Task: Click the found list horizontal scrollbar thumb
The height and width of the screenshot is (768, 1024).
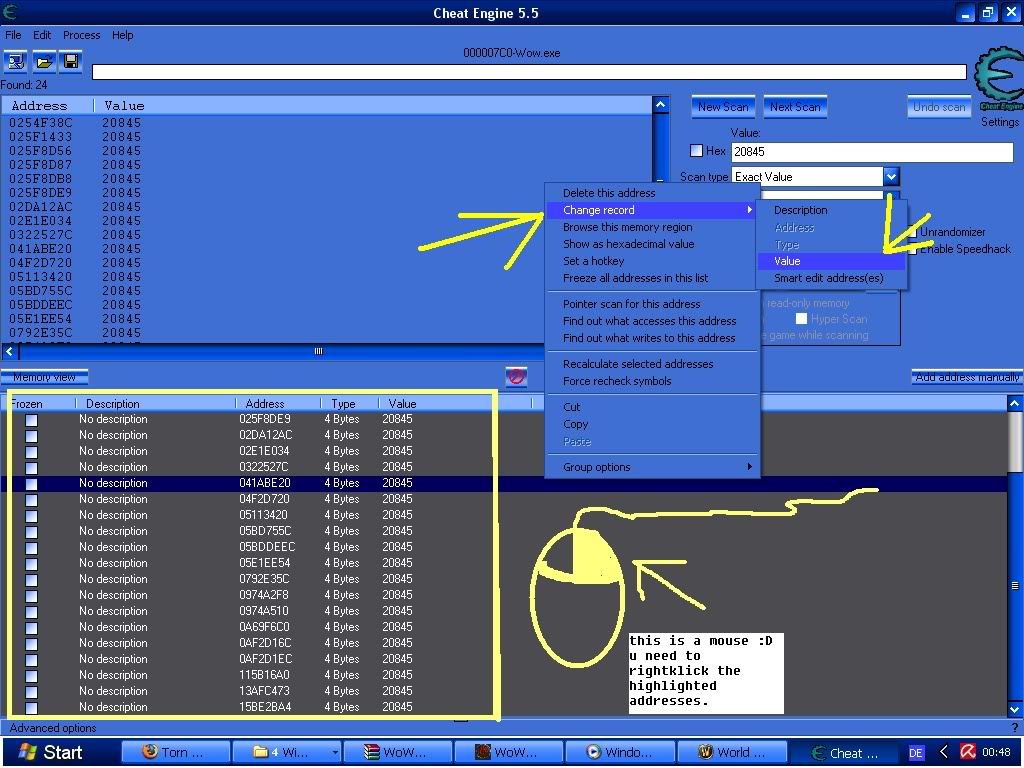Action: tap(319, 351)
